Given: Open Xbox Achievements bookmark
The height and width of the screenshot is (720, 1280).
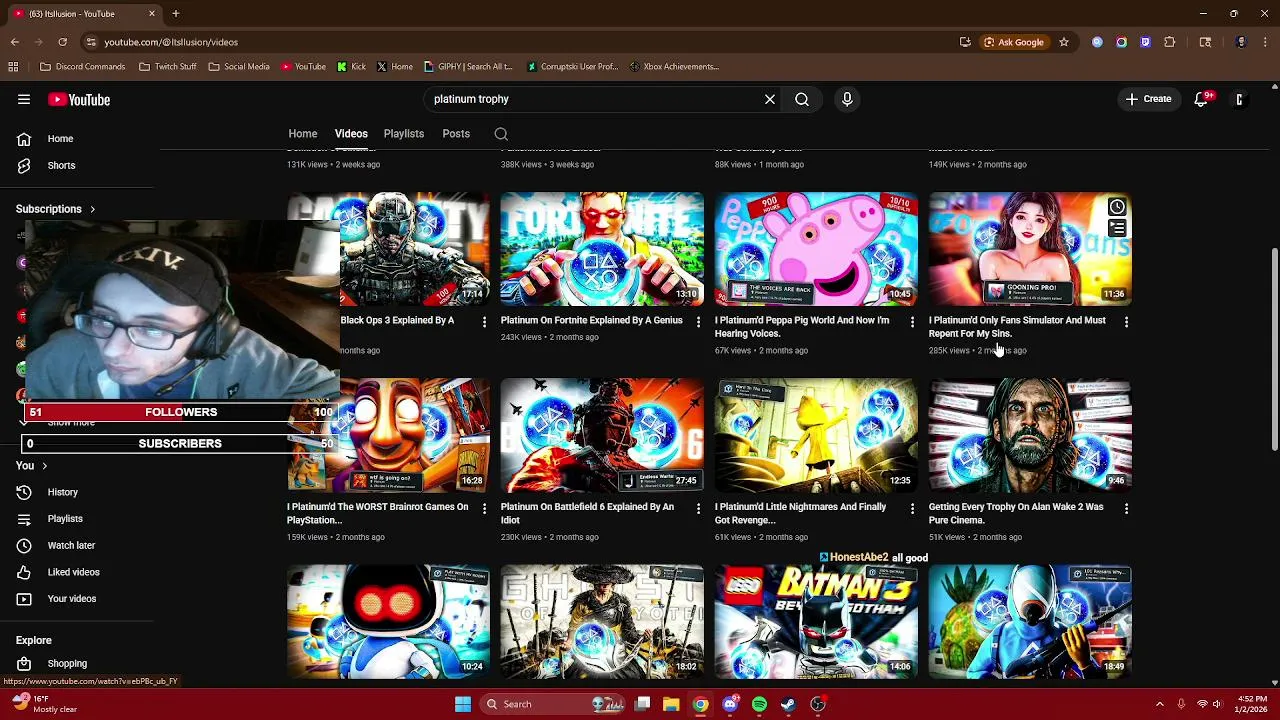Looking at the screenshot, I should coord(675,67).
